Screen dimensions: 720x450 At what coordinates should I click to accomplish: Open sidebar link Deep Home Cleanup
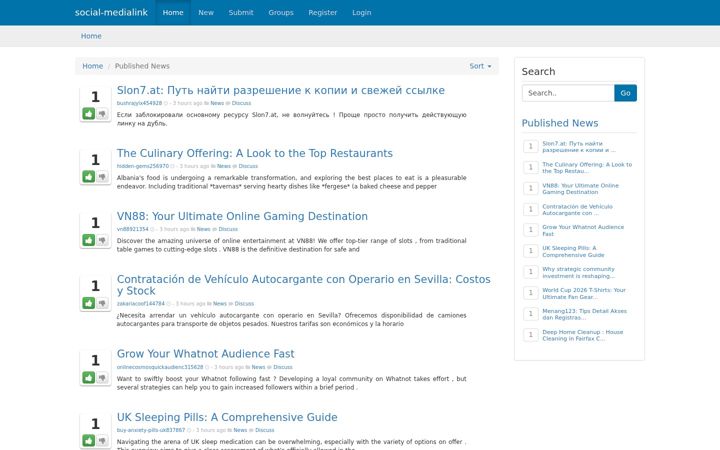pos(583,335)
